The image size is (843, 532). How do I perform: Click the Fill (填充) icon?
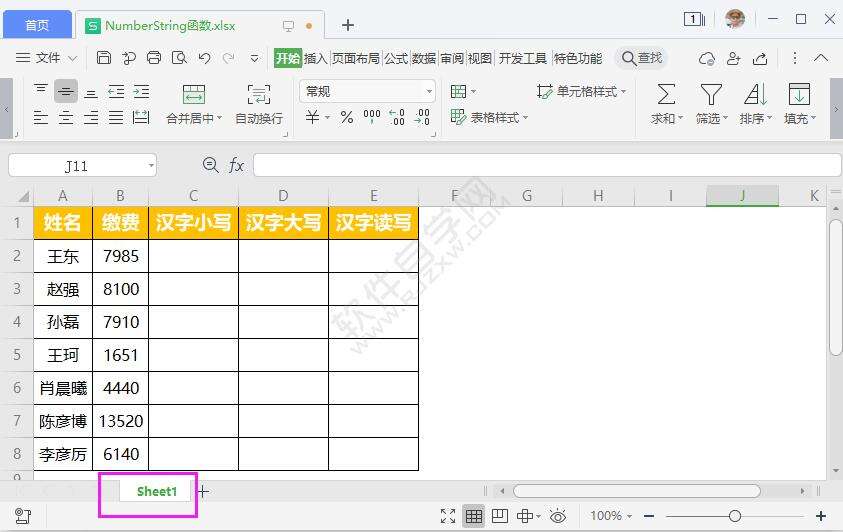point(799,95)
